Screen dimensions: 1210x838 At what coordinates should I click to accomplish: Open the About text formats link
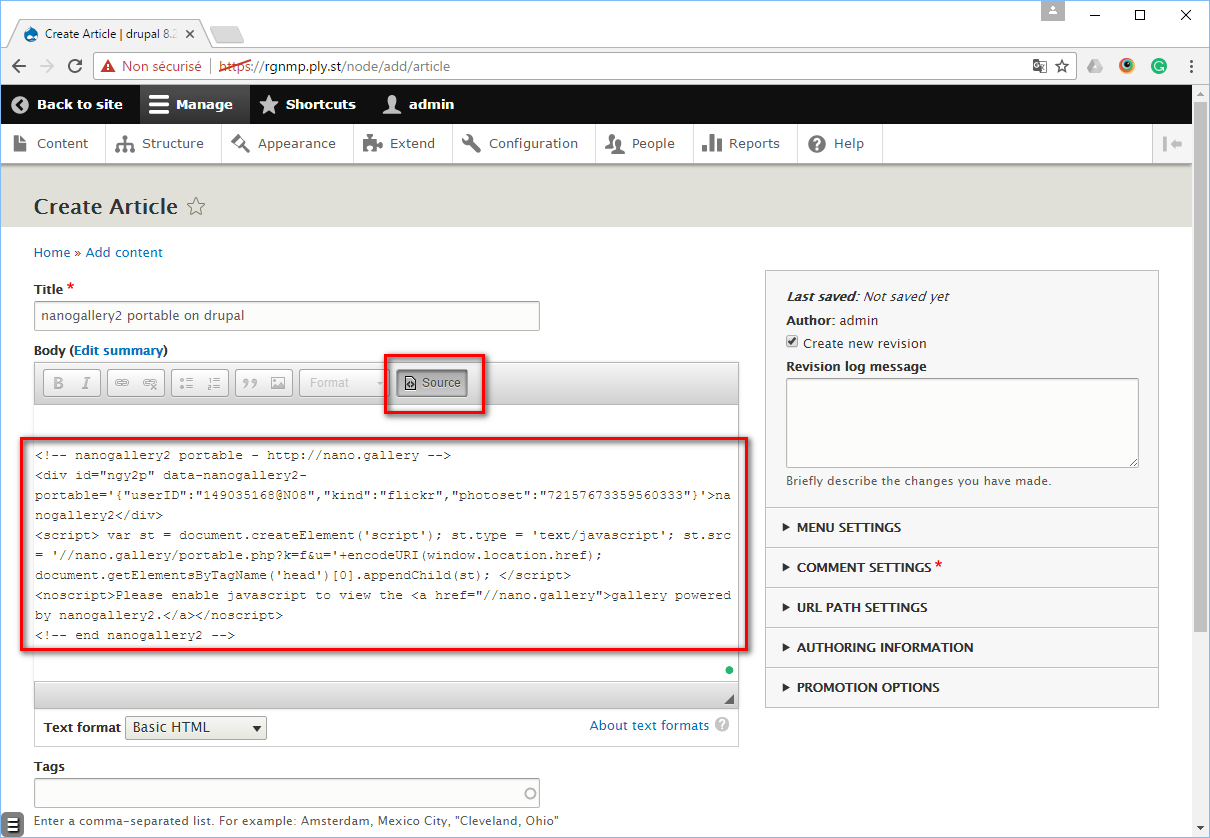point(649,726)
